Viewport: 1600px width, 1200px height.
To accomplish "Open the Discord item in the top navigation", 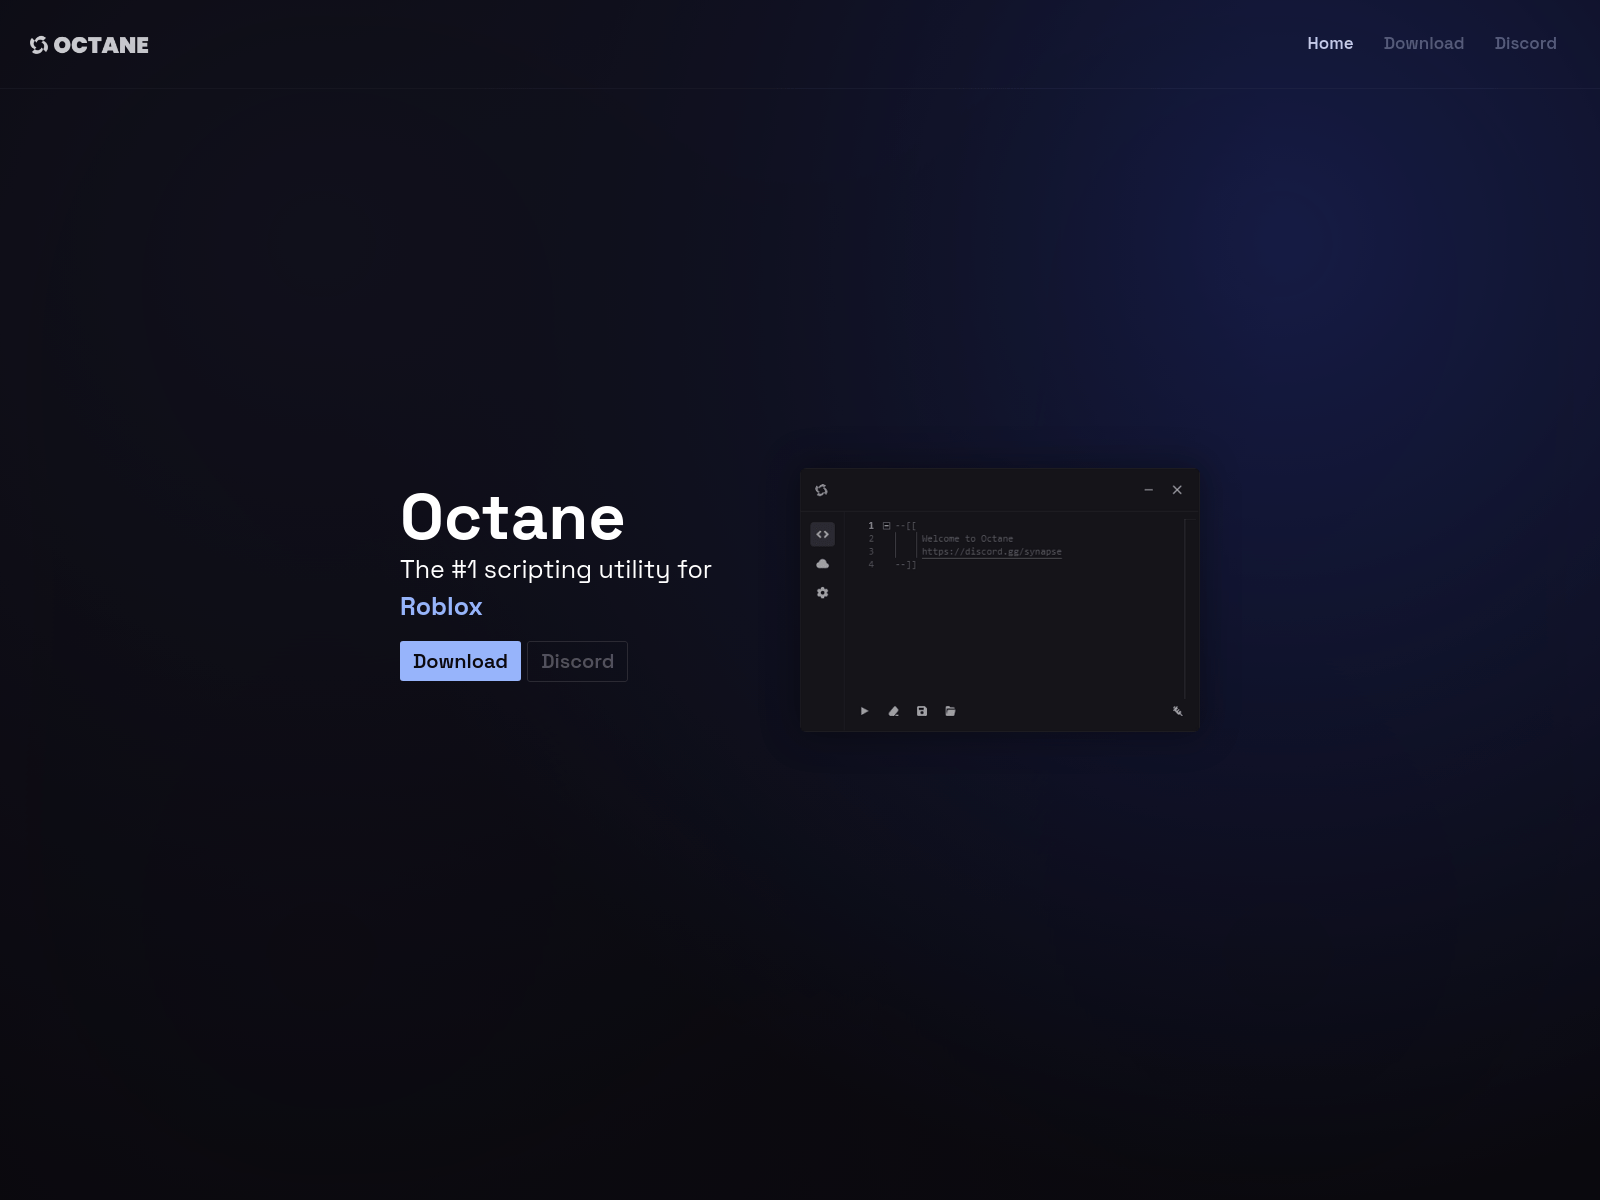I will [x=1525, y=43].
